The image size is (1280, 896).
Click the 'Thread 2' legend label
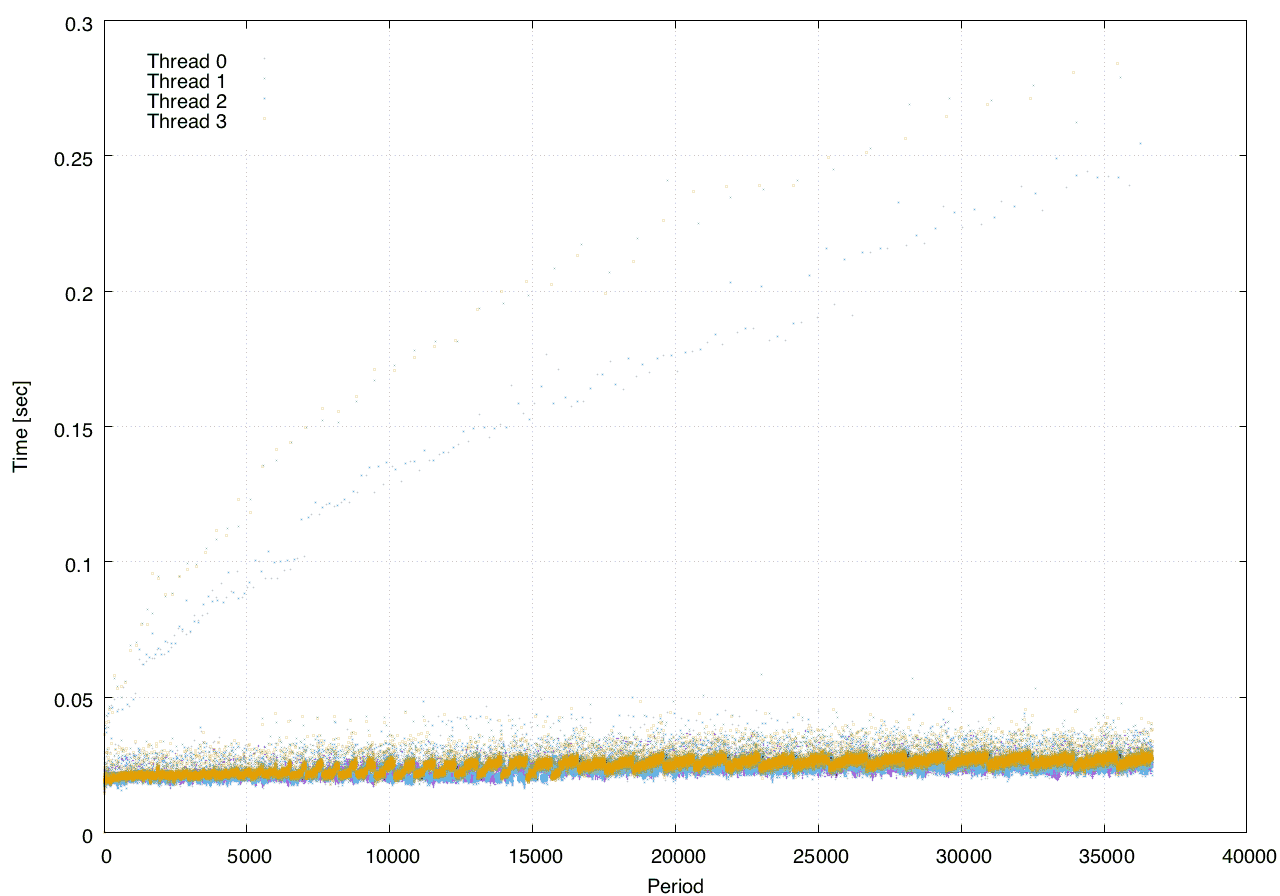point(187,102)
